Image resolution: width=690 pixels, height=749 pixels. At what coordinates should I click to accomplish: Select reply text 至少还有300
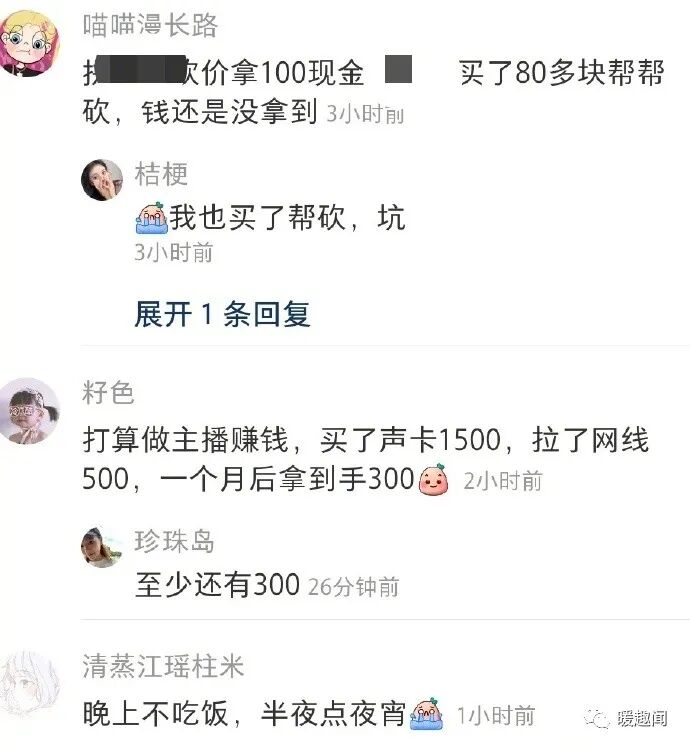click(217, 584)
